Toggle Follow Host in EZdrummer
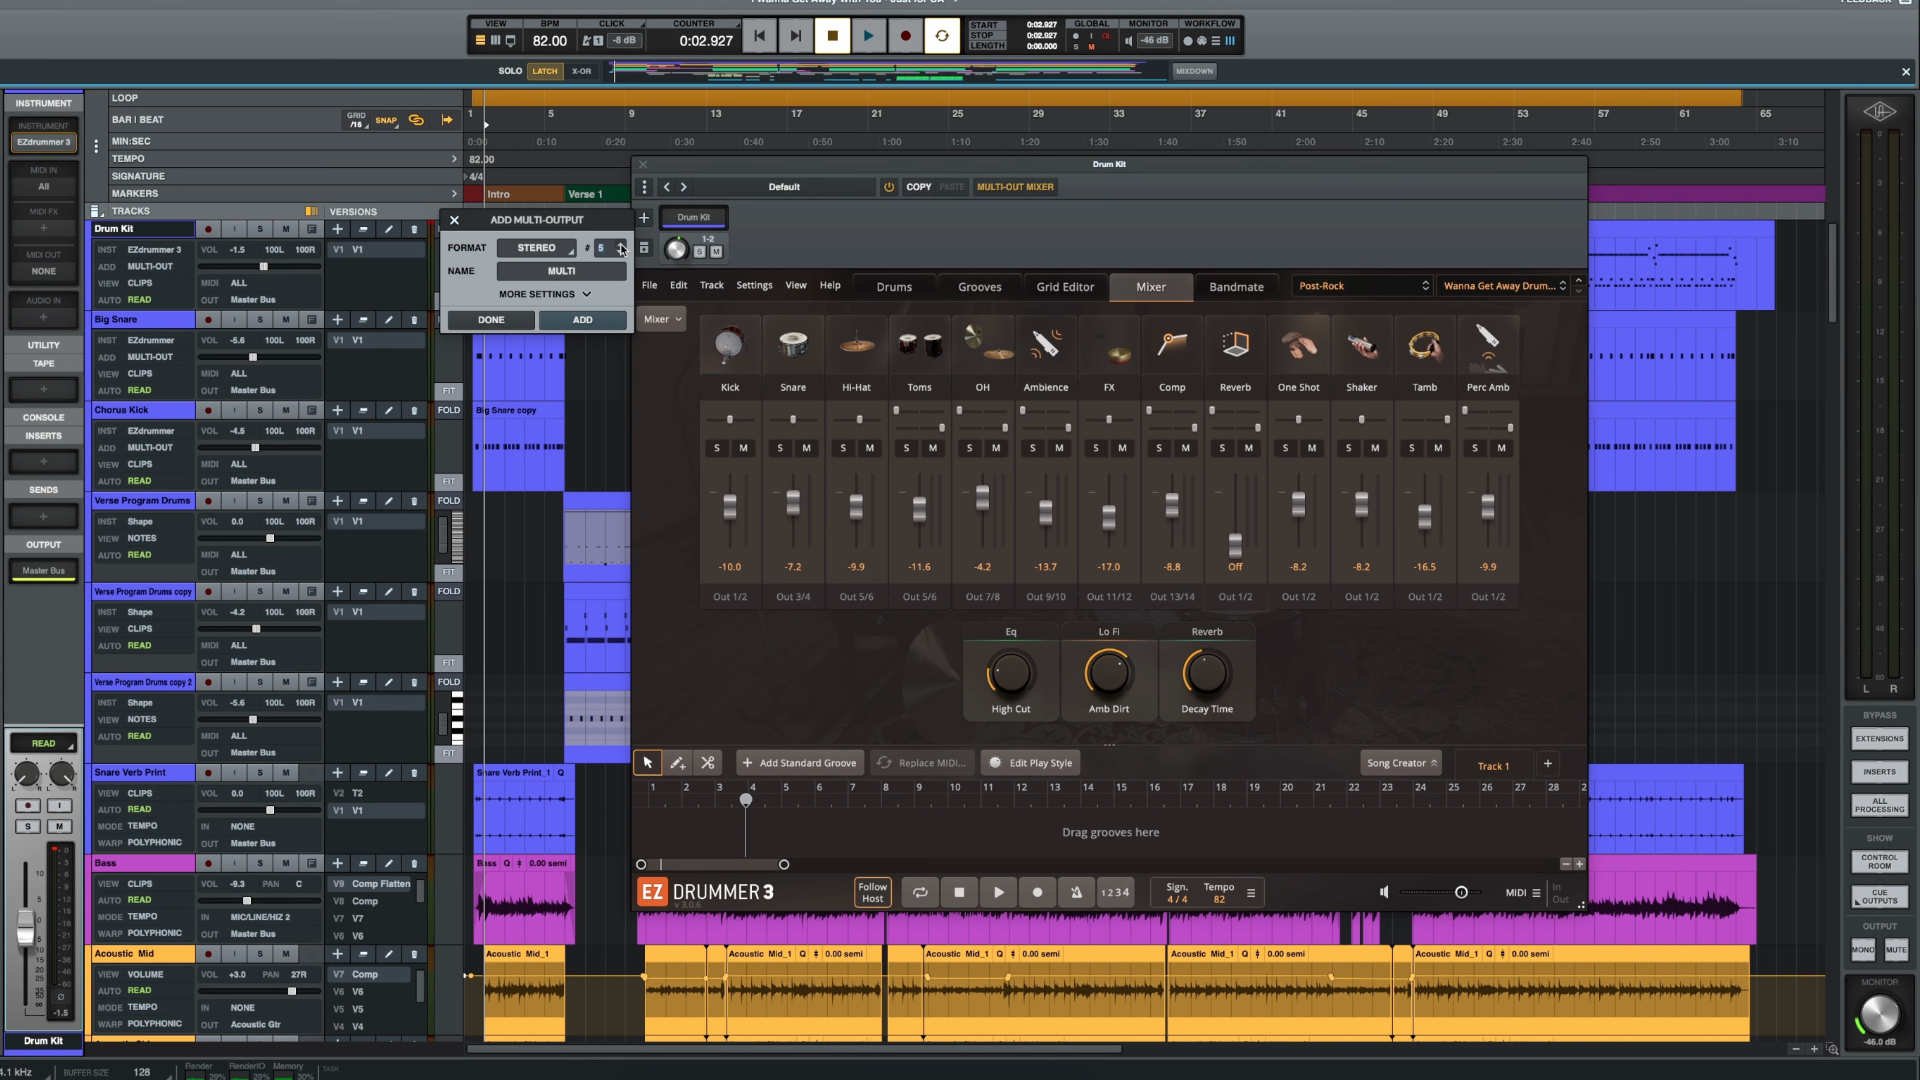This screenshot has width=1920, height=1080. (x=872, y=892)
